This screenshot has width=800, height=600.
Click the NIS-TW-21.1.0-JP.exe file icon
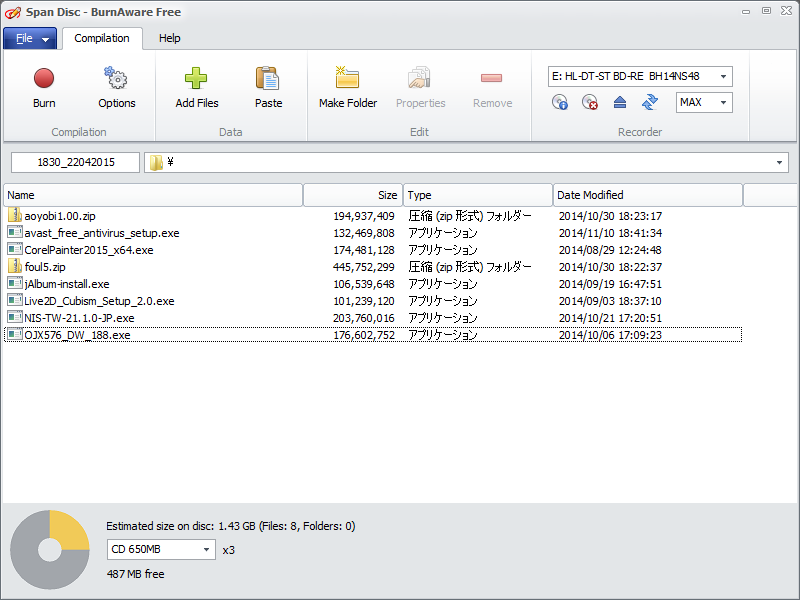(15, 317)
